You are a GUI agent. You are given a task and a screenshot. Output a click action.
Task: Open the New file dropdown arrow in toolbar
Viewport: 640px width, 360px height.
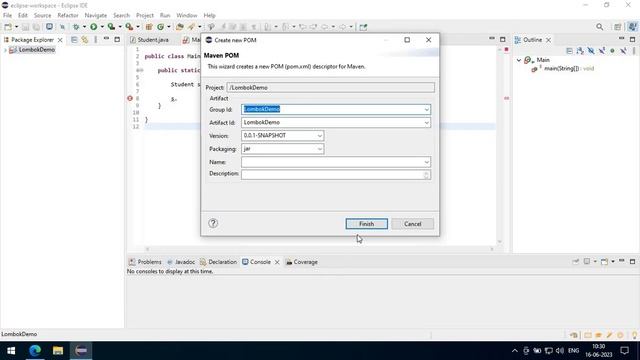(16, 27)
